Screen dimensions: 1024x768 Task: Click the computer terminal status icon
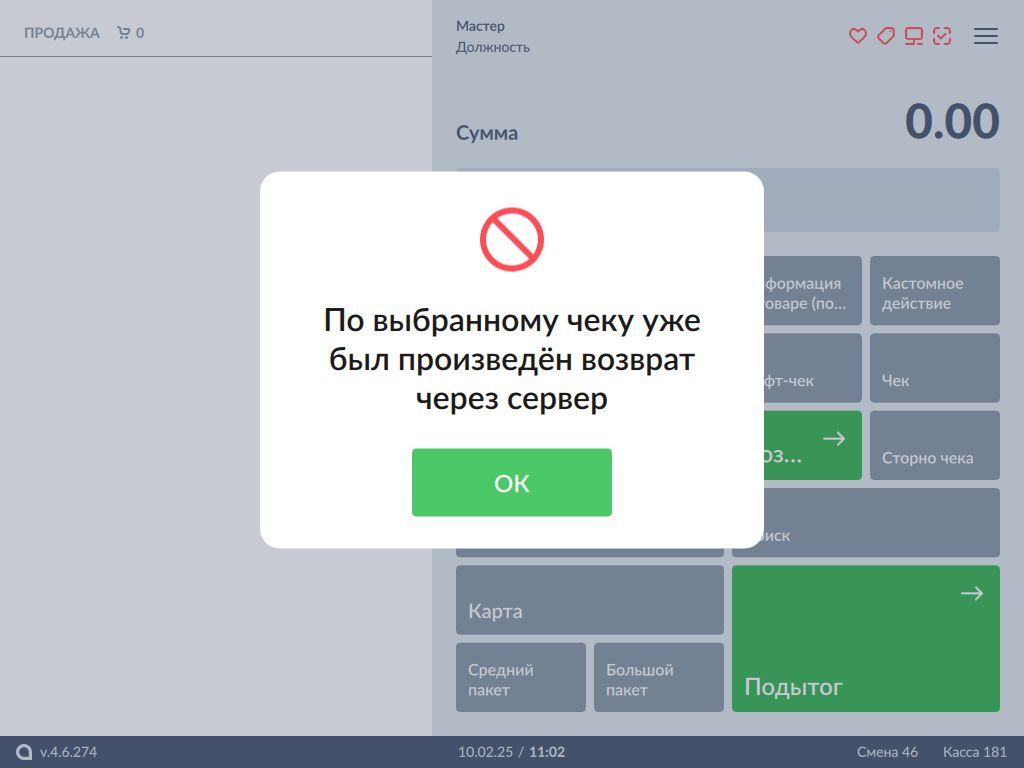pyautogui.click(x=913, y=36)
